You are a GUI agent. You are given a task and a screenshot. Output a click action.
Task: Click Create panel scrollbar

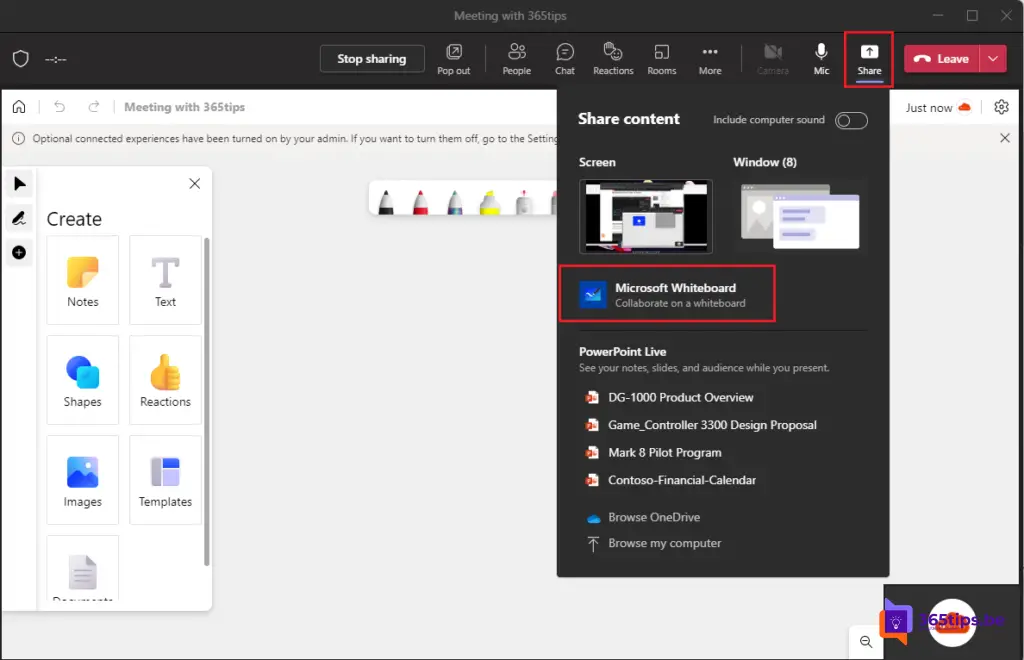click(206, 401)
